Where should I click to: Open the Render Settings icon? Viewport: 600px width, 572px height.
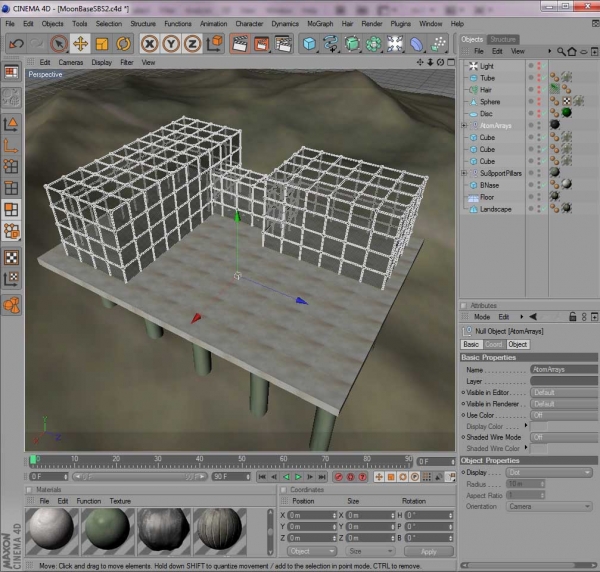[283, 44]
